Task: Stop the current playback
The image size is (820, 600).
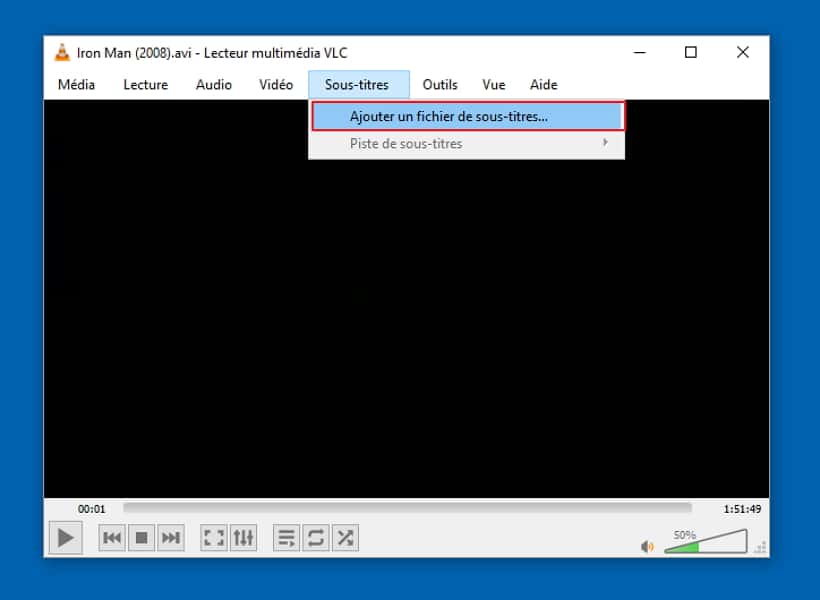Action: pos(141,537)
